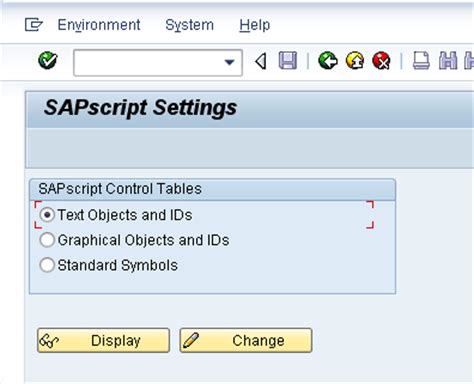Select Standard Symbols radio button
Viewport: 474px width, 384px height.
pos(47,265)
